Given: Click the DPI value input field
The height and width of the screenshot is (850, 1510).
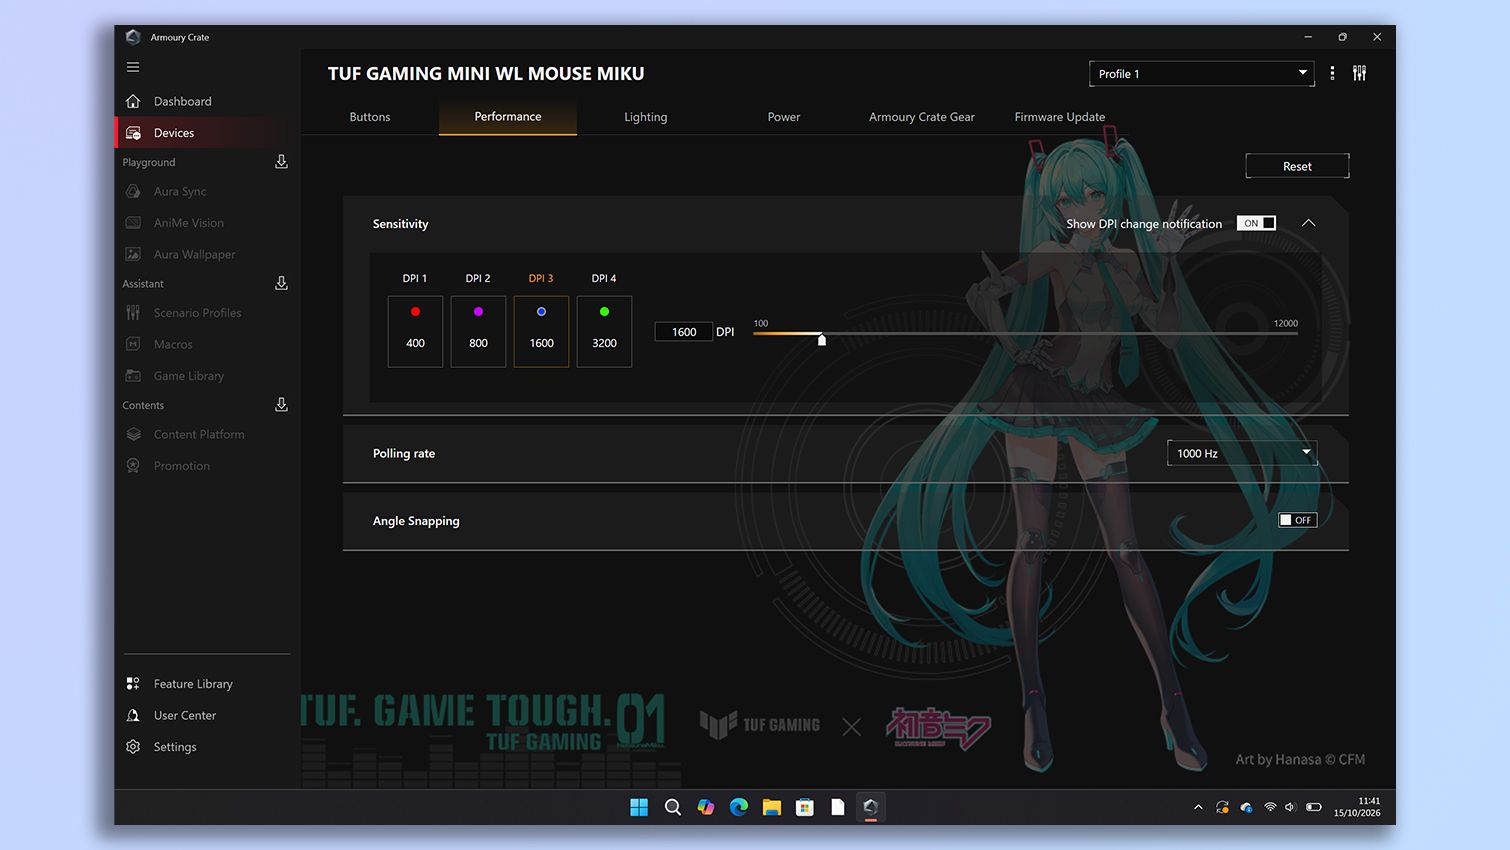Looking at the screenshot, I should pos(684,332).
